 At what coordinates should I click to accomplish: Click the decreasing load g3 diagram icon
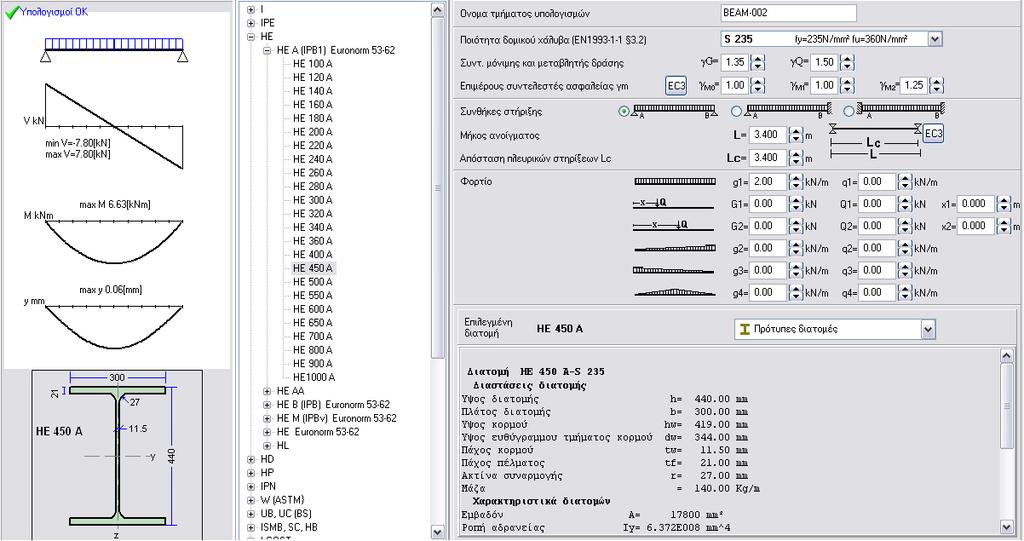(x=673, y=270)
